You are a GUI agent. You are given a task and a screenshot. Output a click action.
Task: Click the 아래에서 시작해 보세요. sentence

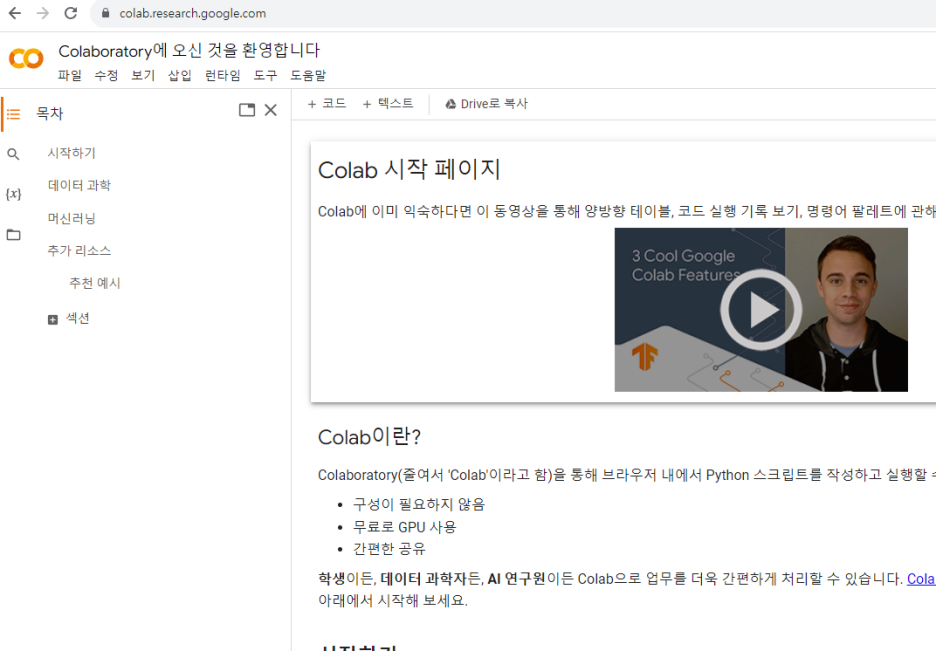pos(393,600)
